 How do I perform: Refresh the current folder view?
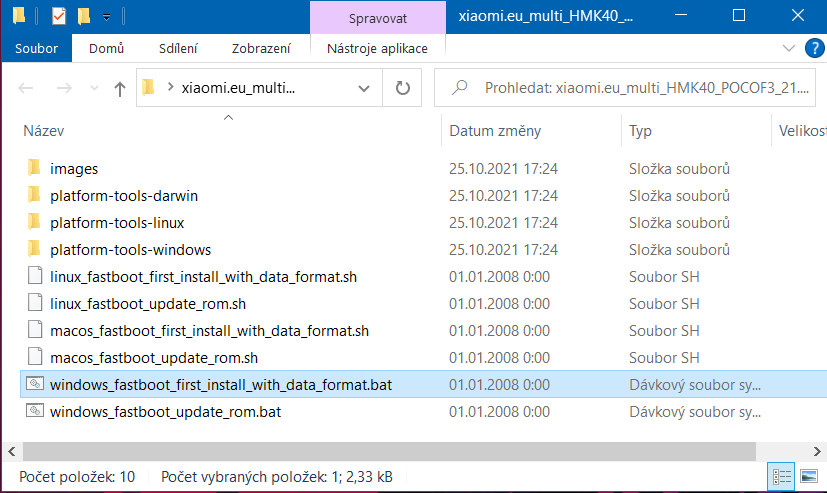pyautogui.click(x=402, y=88)
